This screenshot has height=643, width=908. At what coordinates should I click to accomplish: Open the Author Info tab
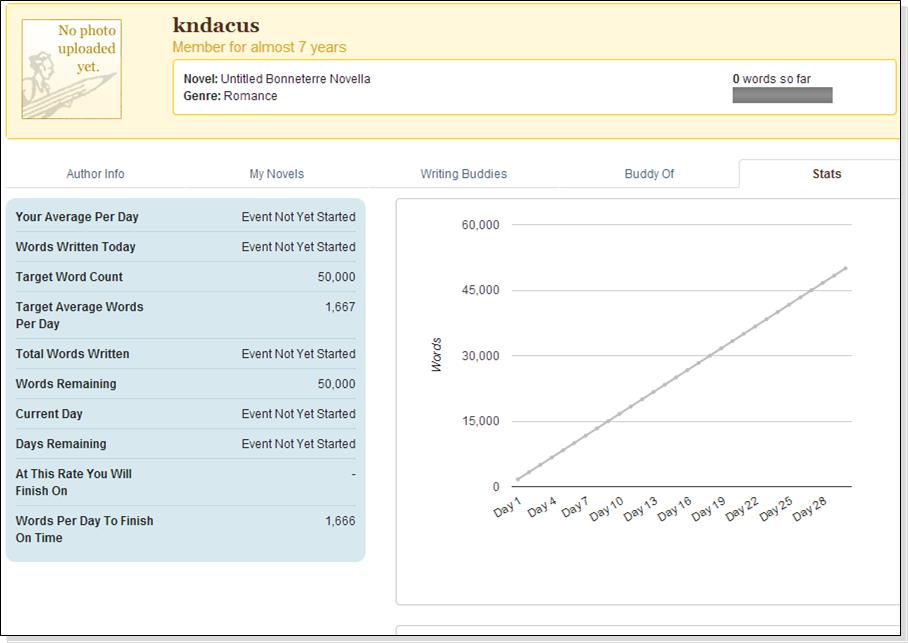point(95,174)
